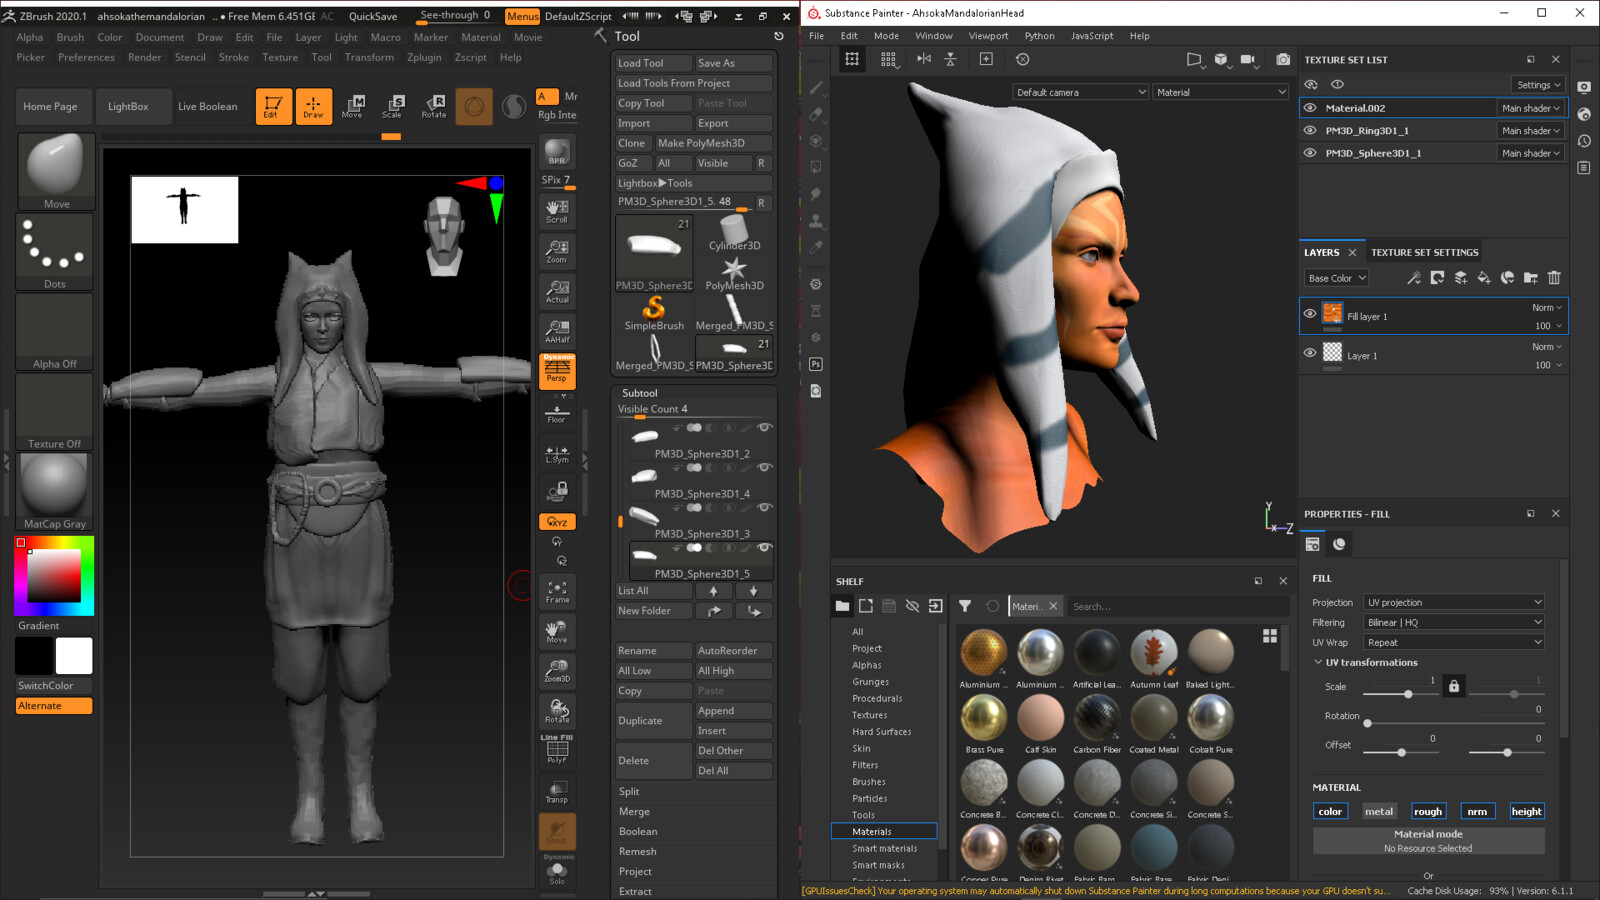Click the camera screenshot icon in Substance Painter toolbar
1600x900 pixels.
pyautogui.click(x=1283, y=60)
